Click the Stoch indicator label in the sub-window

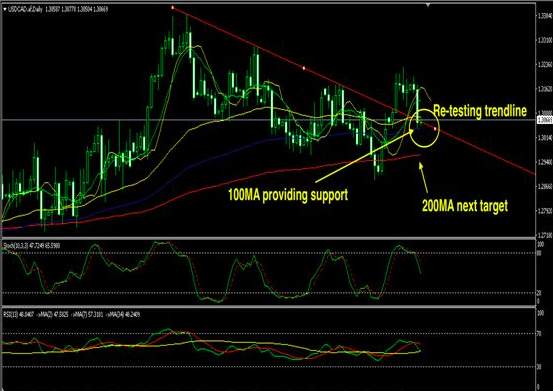pyautogui.click(x=32, y=245)
